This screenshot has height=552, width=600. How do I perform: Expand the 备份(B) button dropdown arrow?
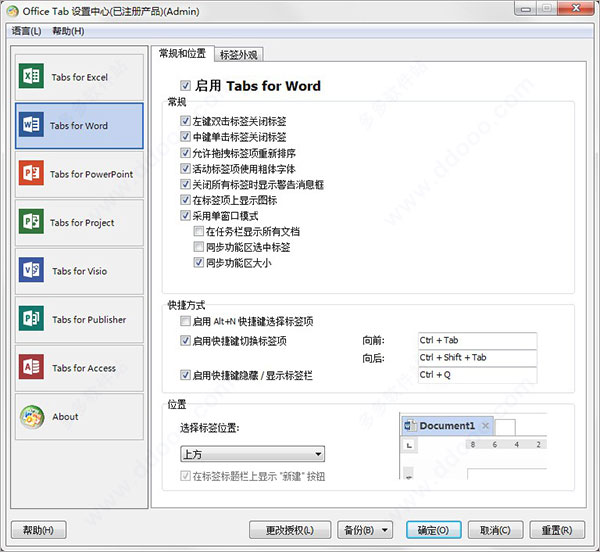[385, 530]
